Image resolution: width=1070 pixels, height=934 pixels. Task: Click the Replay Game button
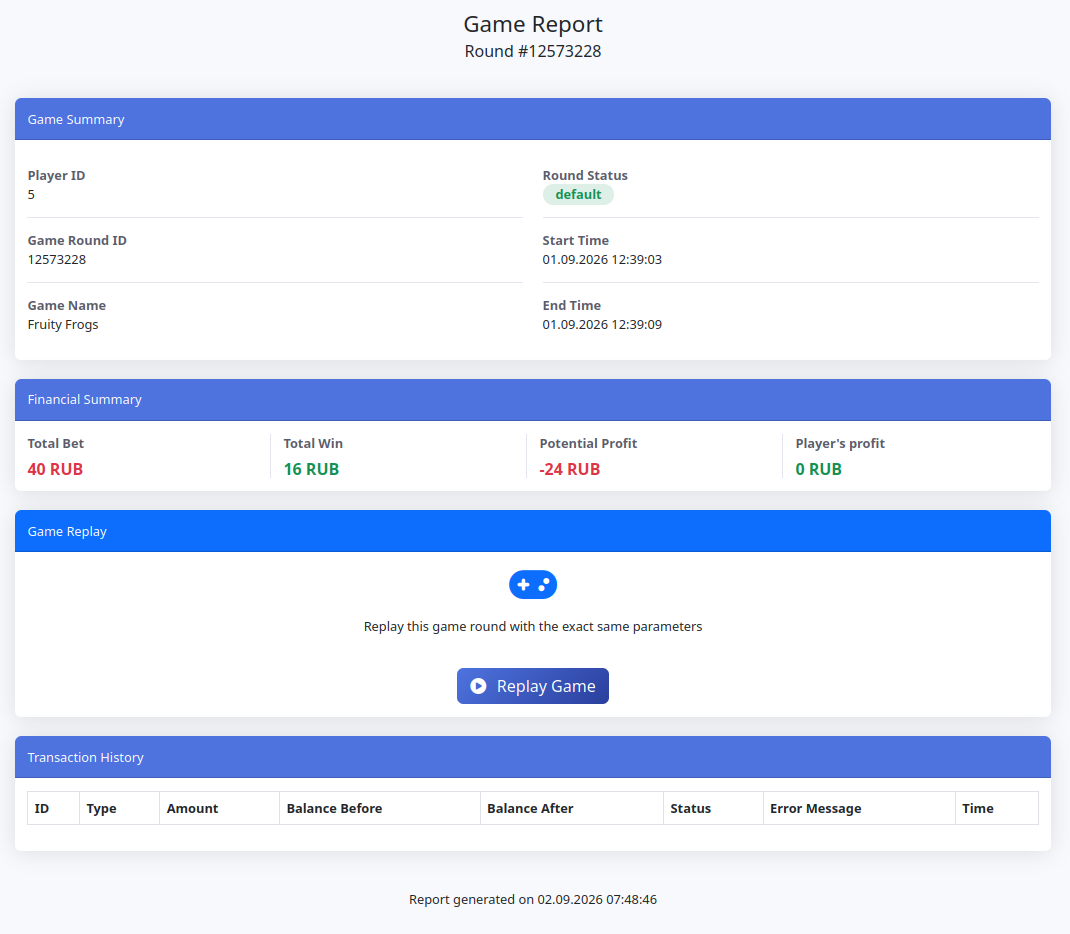point(532,686)
